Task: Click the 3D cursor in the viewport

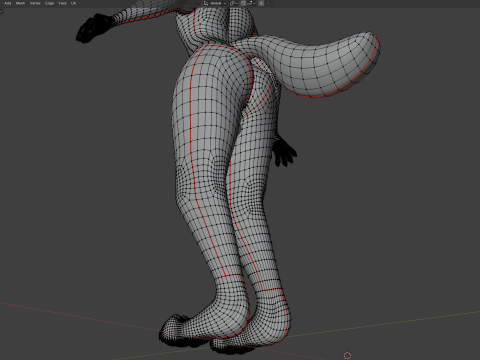Action: click(347, 356)
